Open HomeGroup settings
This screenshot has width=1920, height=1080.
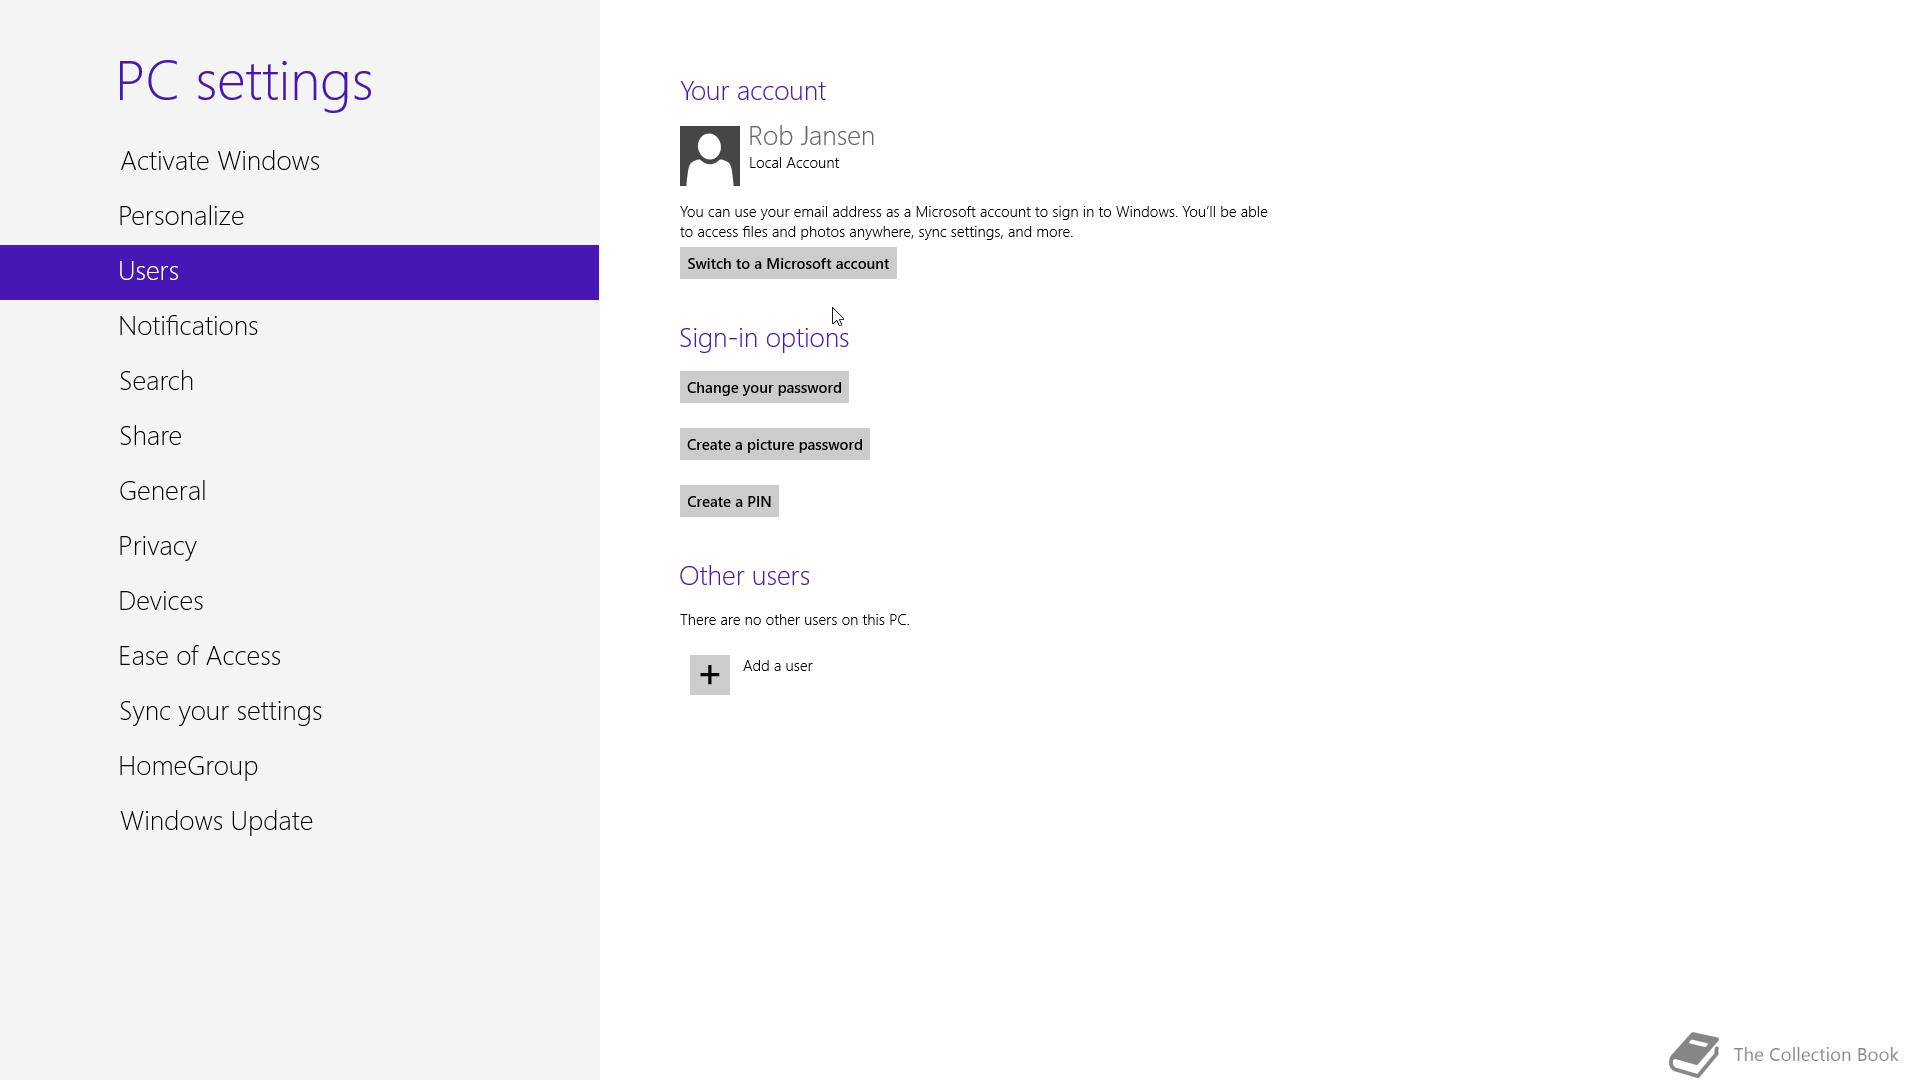(299, 766)
